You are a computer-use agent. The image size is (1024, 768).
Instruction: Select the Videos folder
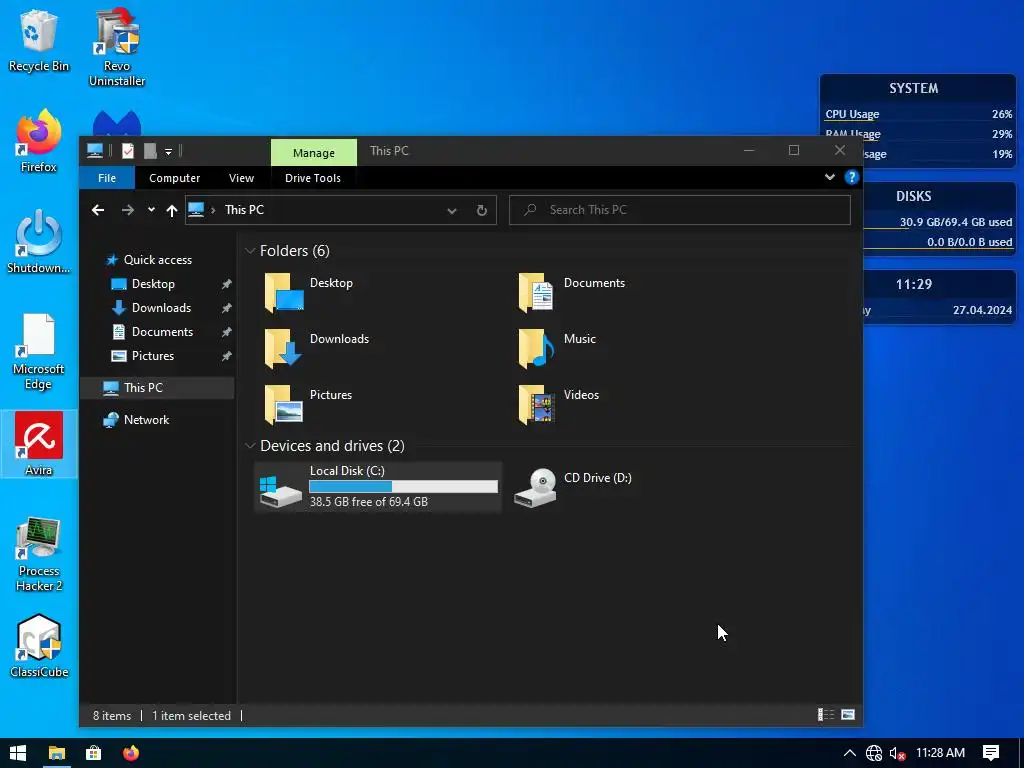click(558, 404)
